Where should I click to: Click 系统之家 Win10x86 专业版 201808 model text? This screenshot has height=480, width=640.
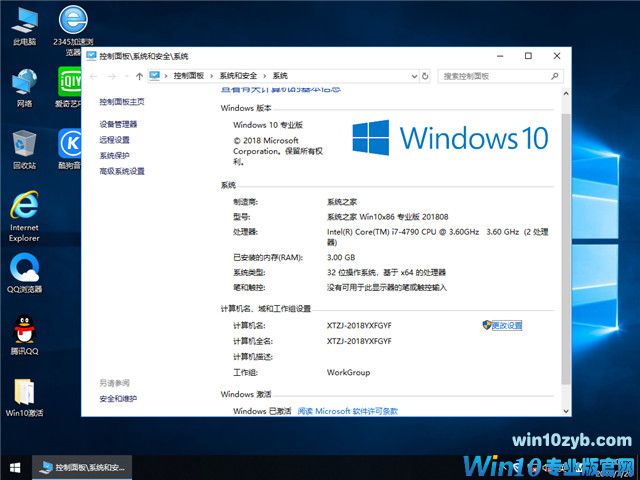click(x=387, y=217)
